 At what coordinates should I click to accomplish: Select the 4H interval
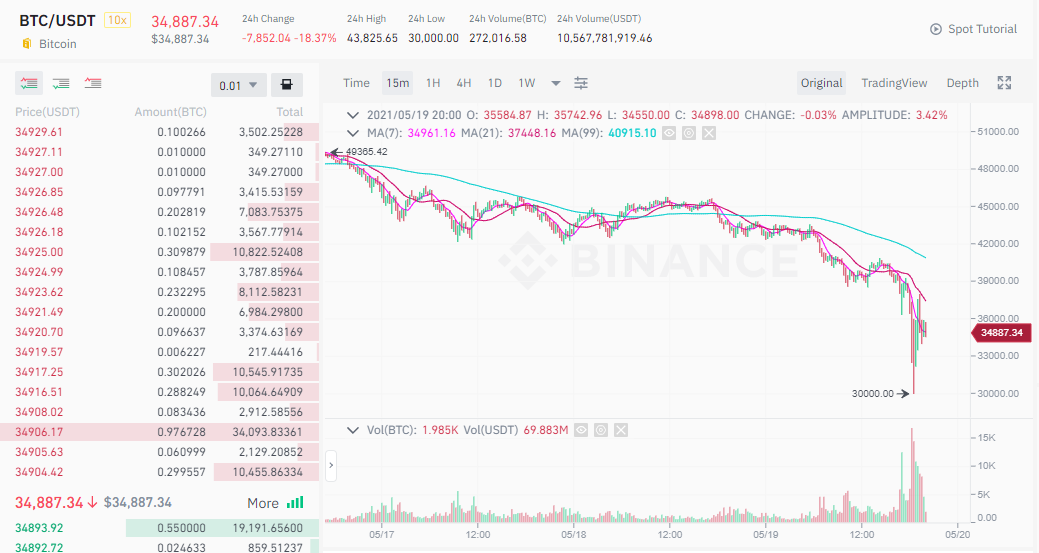click(464, 83)
